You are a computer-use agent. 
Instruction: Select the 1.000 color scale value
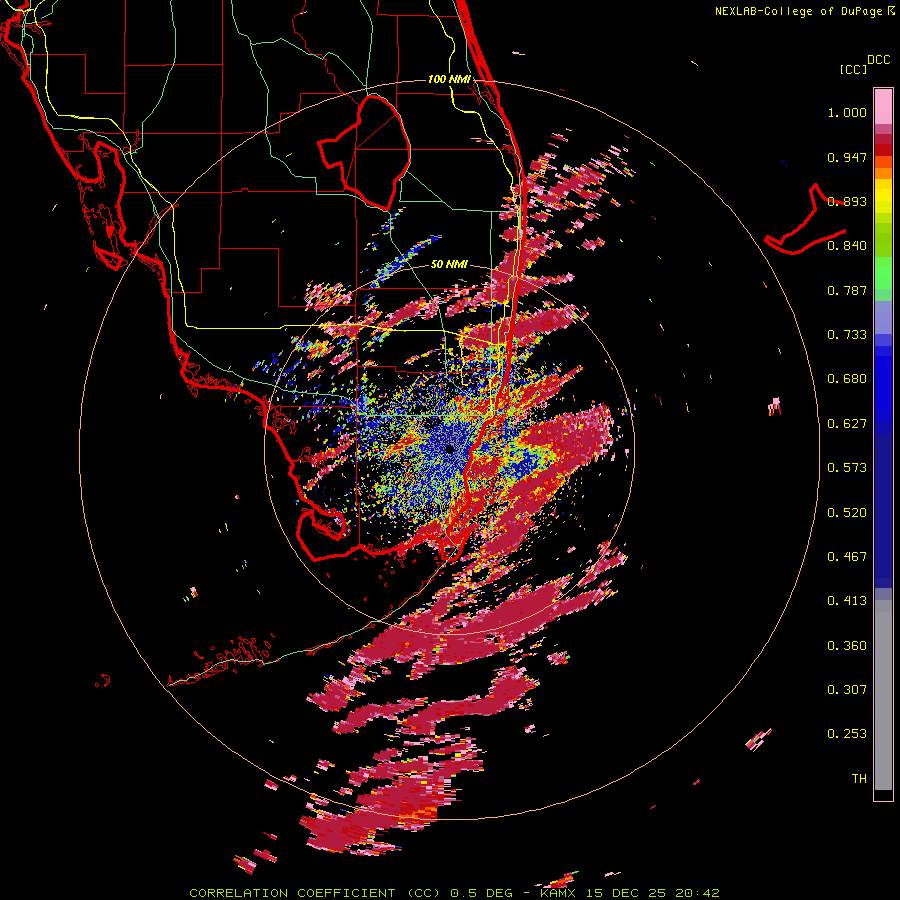point(847,112)
